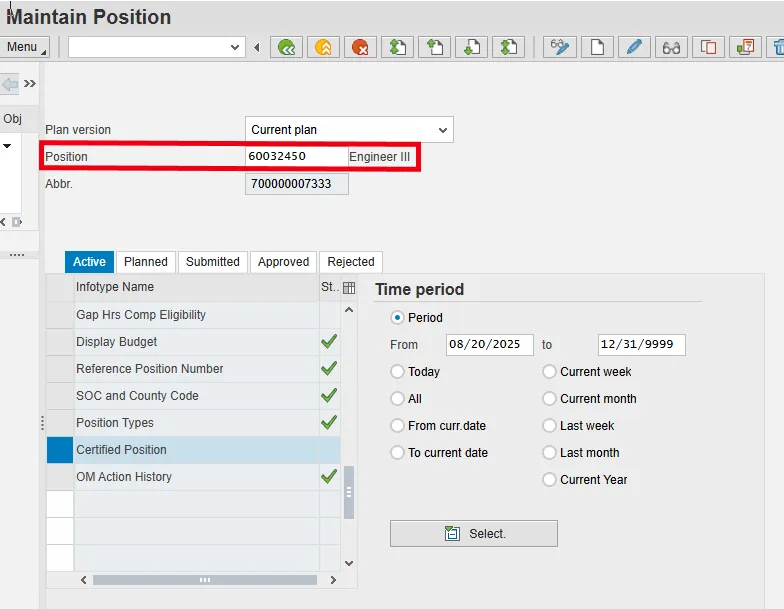Screen dimensions: 784x609
Task: Select the Gap Hrs Comp Eligibility row
Action: [194, 315]
